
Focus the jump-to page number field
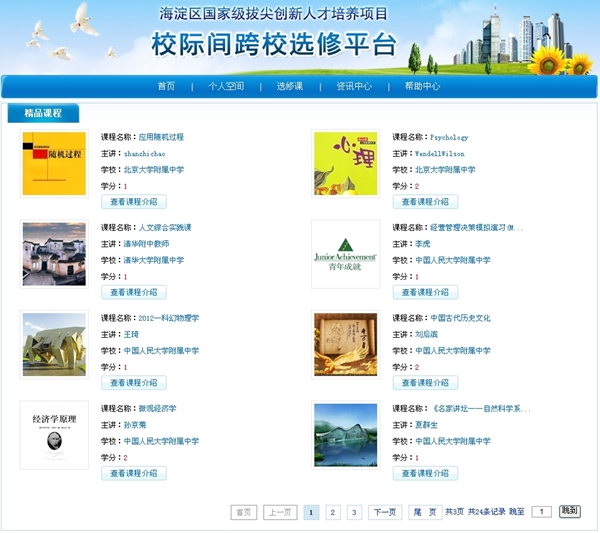tap(541, 512)
